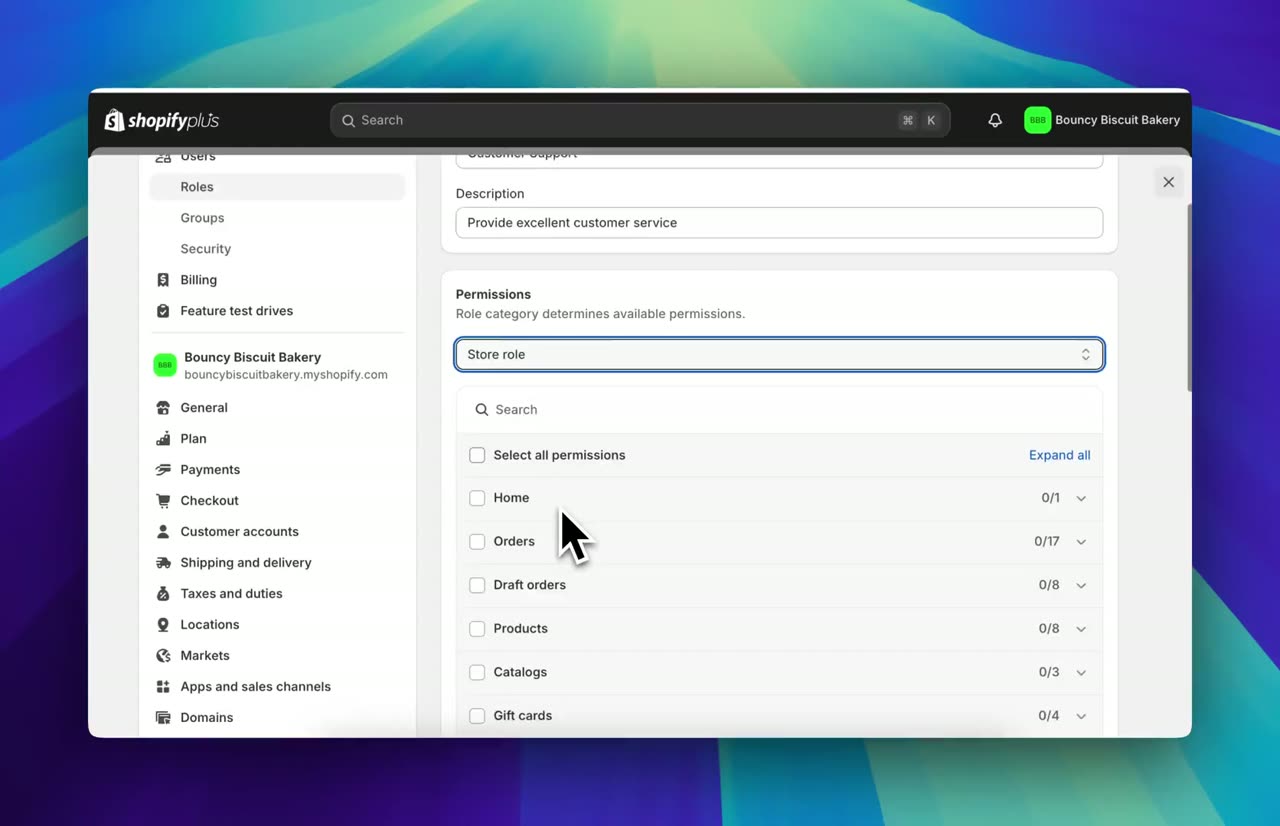Click the search magnifier icon in top bar
Image resolution: width=1280 pixels, height=826 pixels.
point(348,120)
